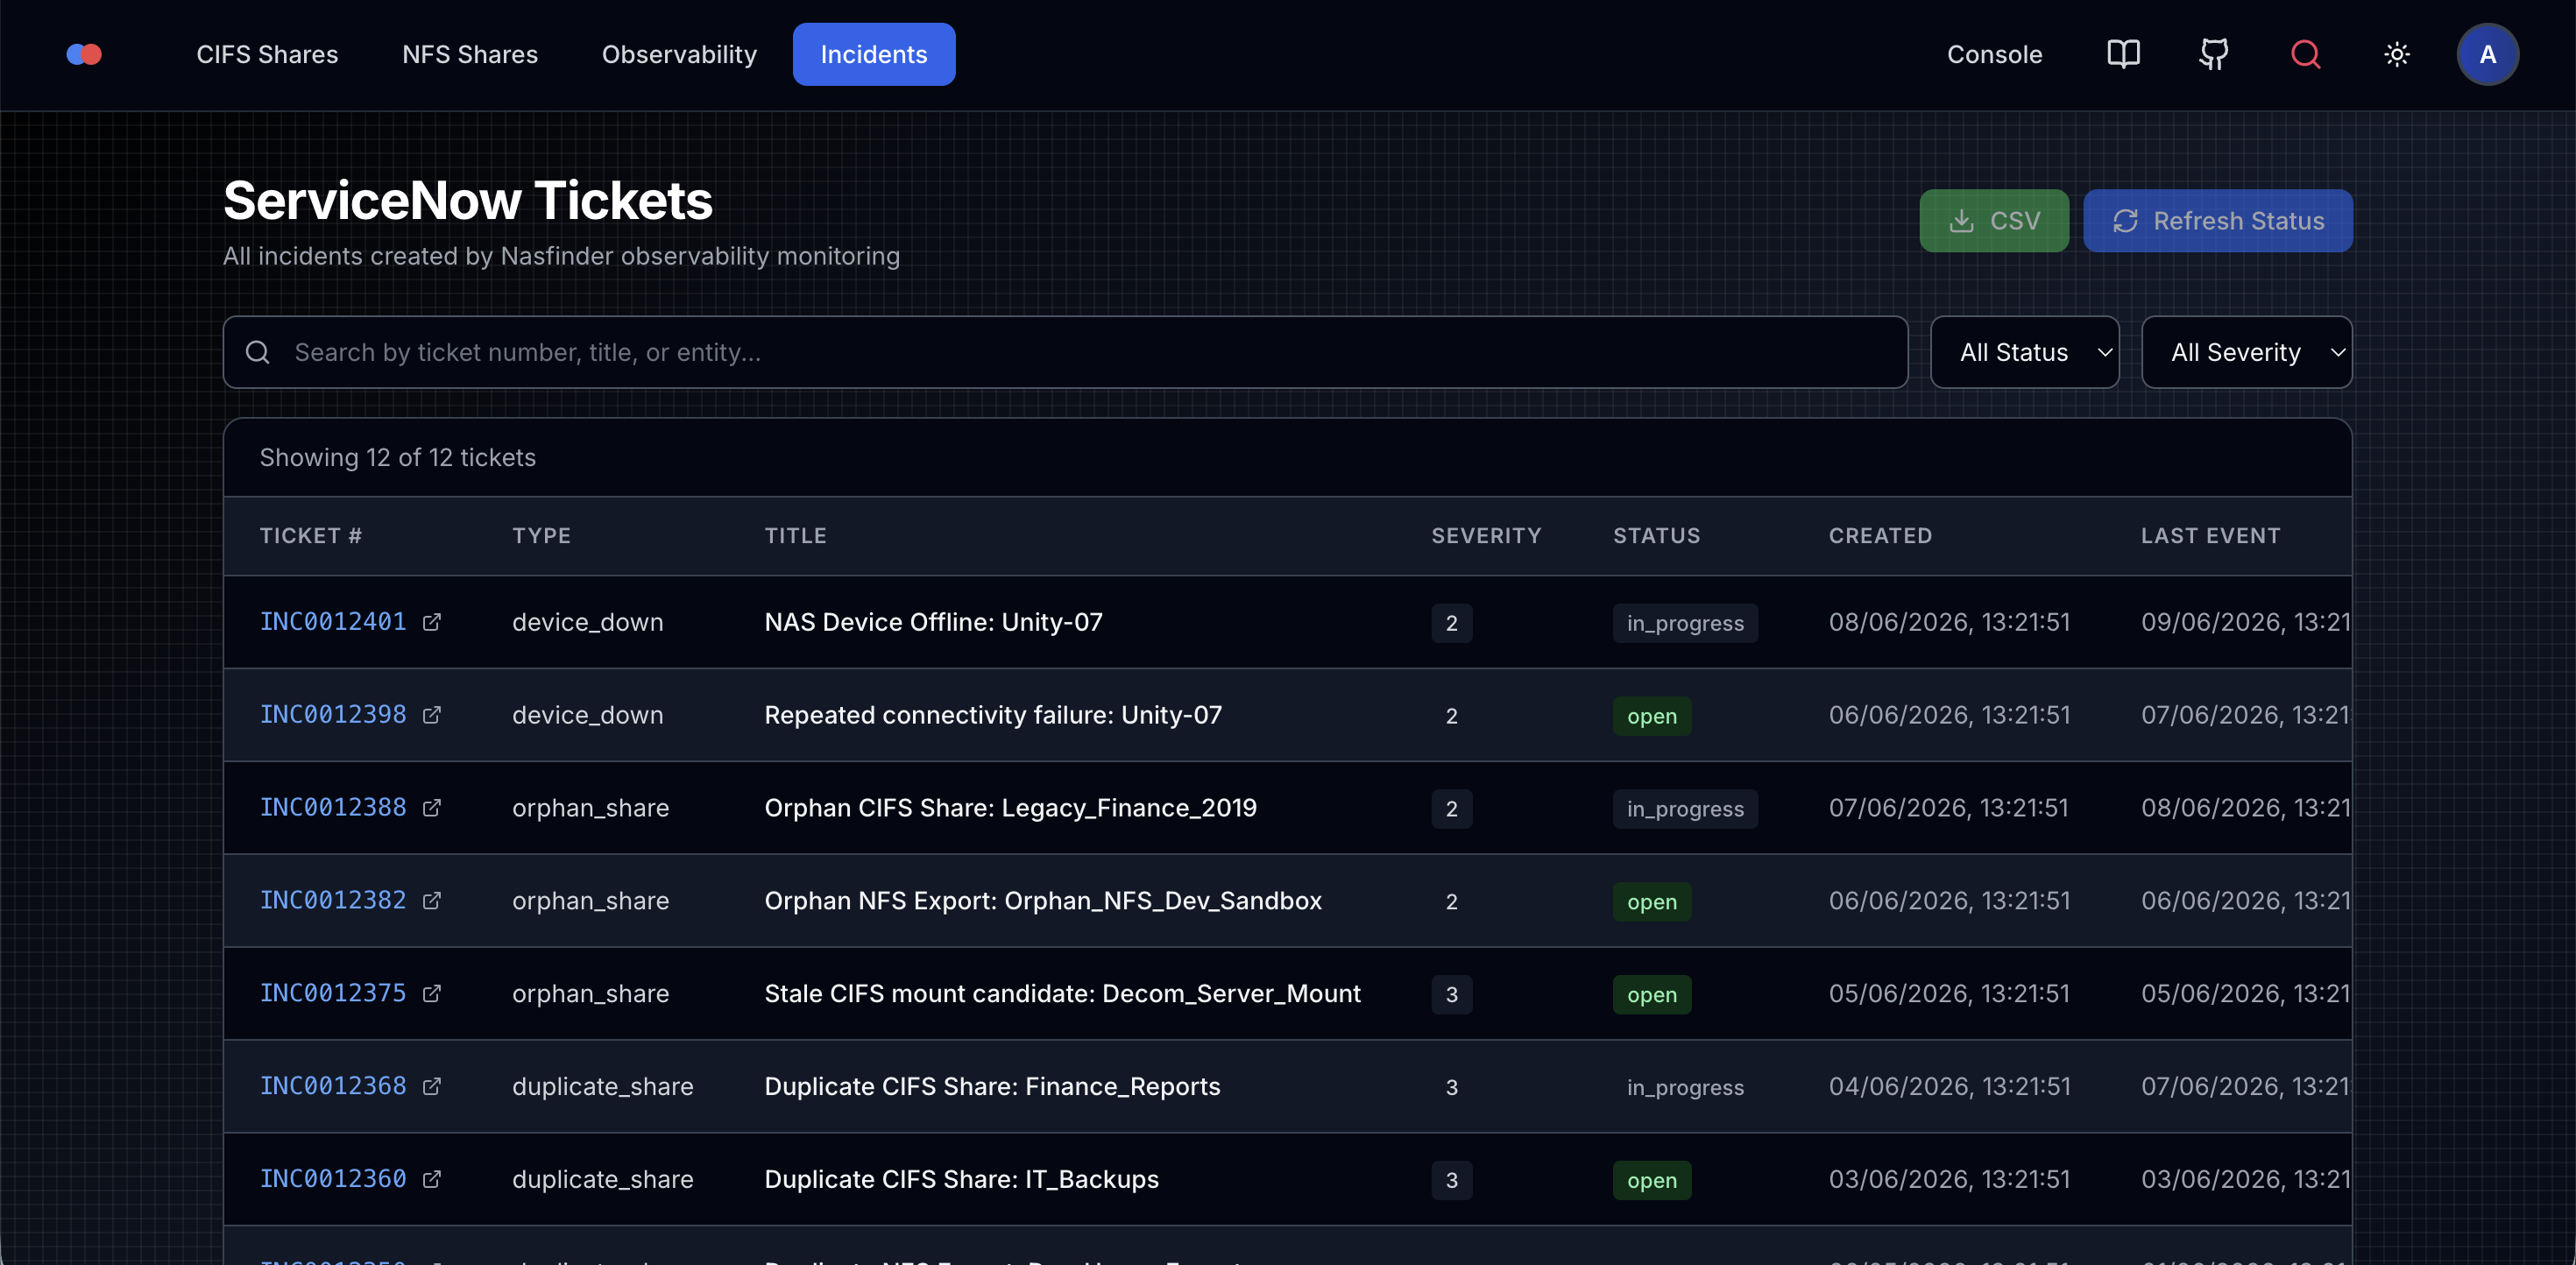Screen dimensions: 2576x1265
Task: Open ticket INC0012382 link
Action: click(333, 901)
